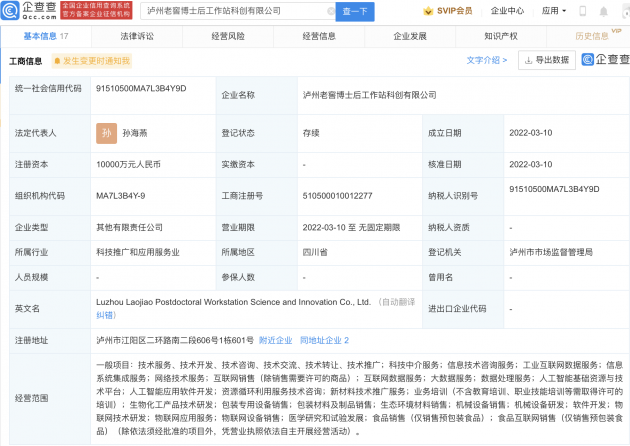This screenshot has width=630, height=446.
Task: Select credit code 91510500MA7L3B4Y9D beside 统一社会信用代码
Action: [141, 88]
